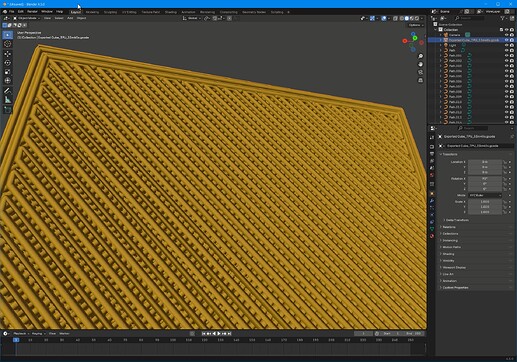Open the Tool properties tab

pyautogui.click(x=432, y=138)
